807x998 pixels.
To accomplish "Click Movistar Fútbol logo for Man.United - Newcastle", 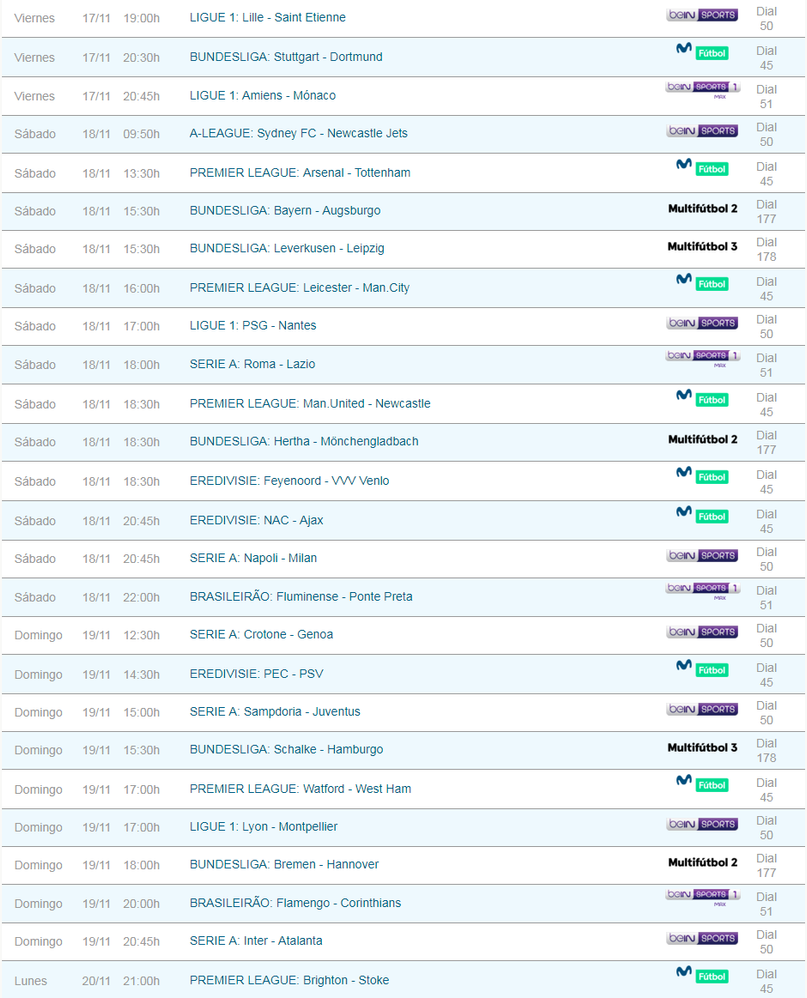I will pyautogui.click(x=703, y=398).
